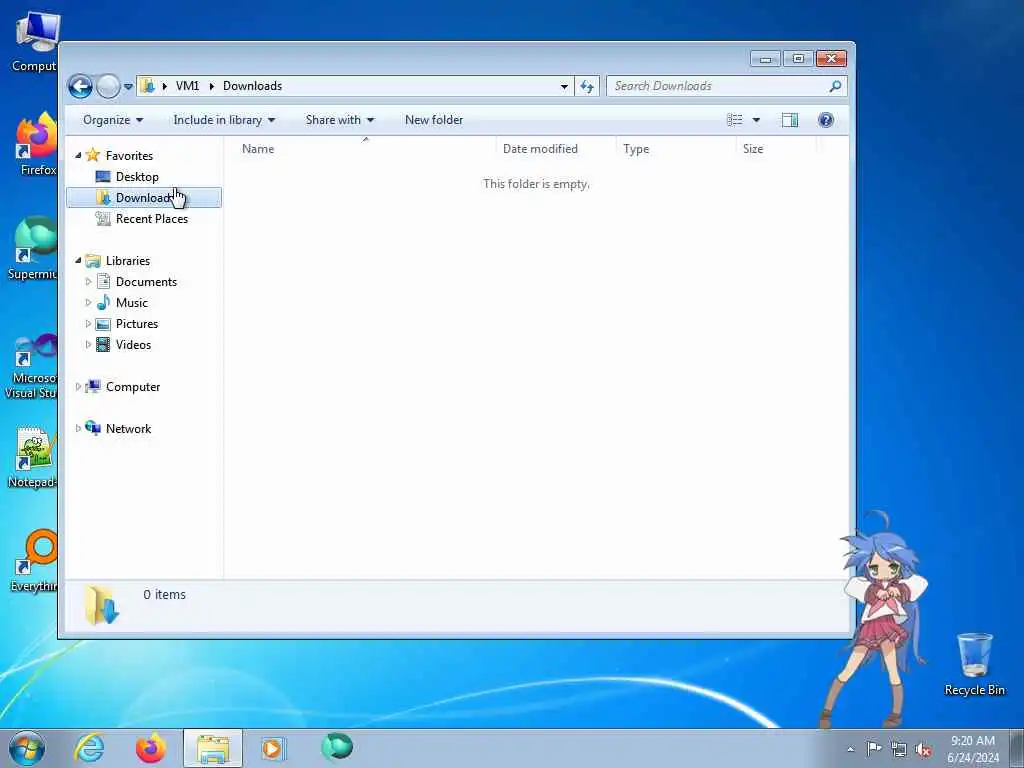Select the Music library
This screenshot has width=1024, height=768.
click(x=131, y=302)
